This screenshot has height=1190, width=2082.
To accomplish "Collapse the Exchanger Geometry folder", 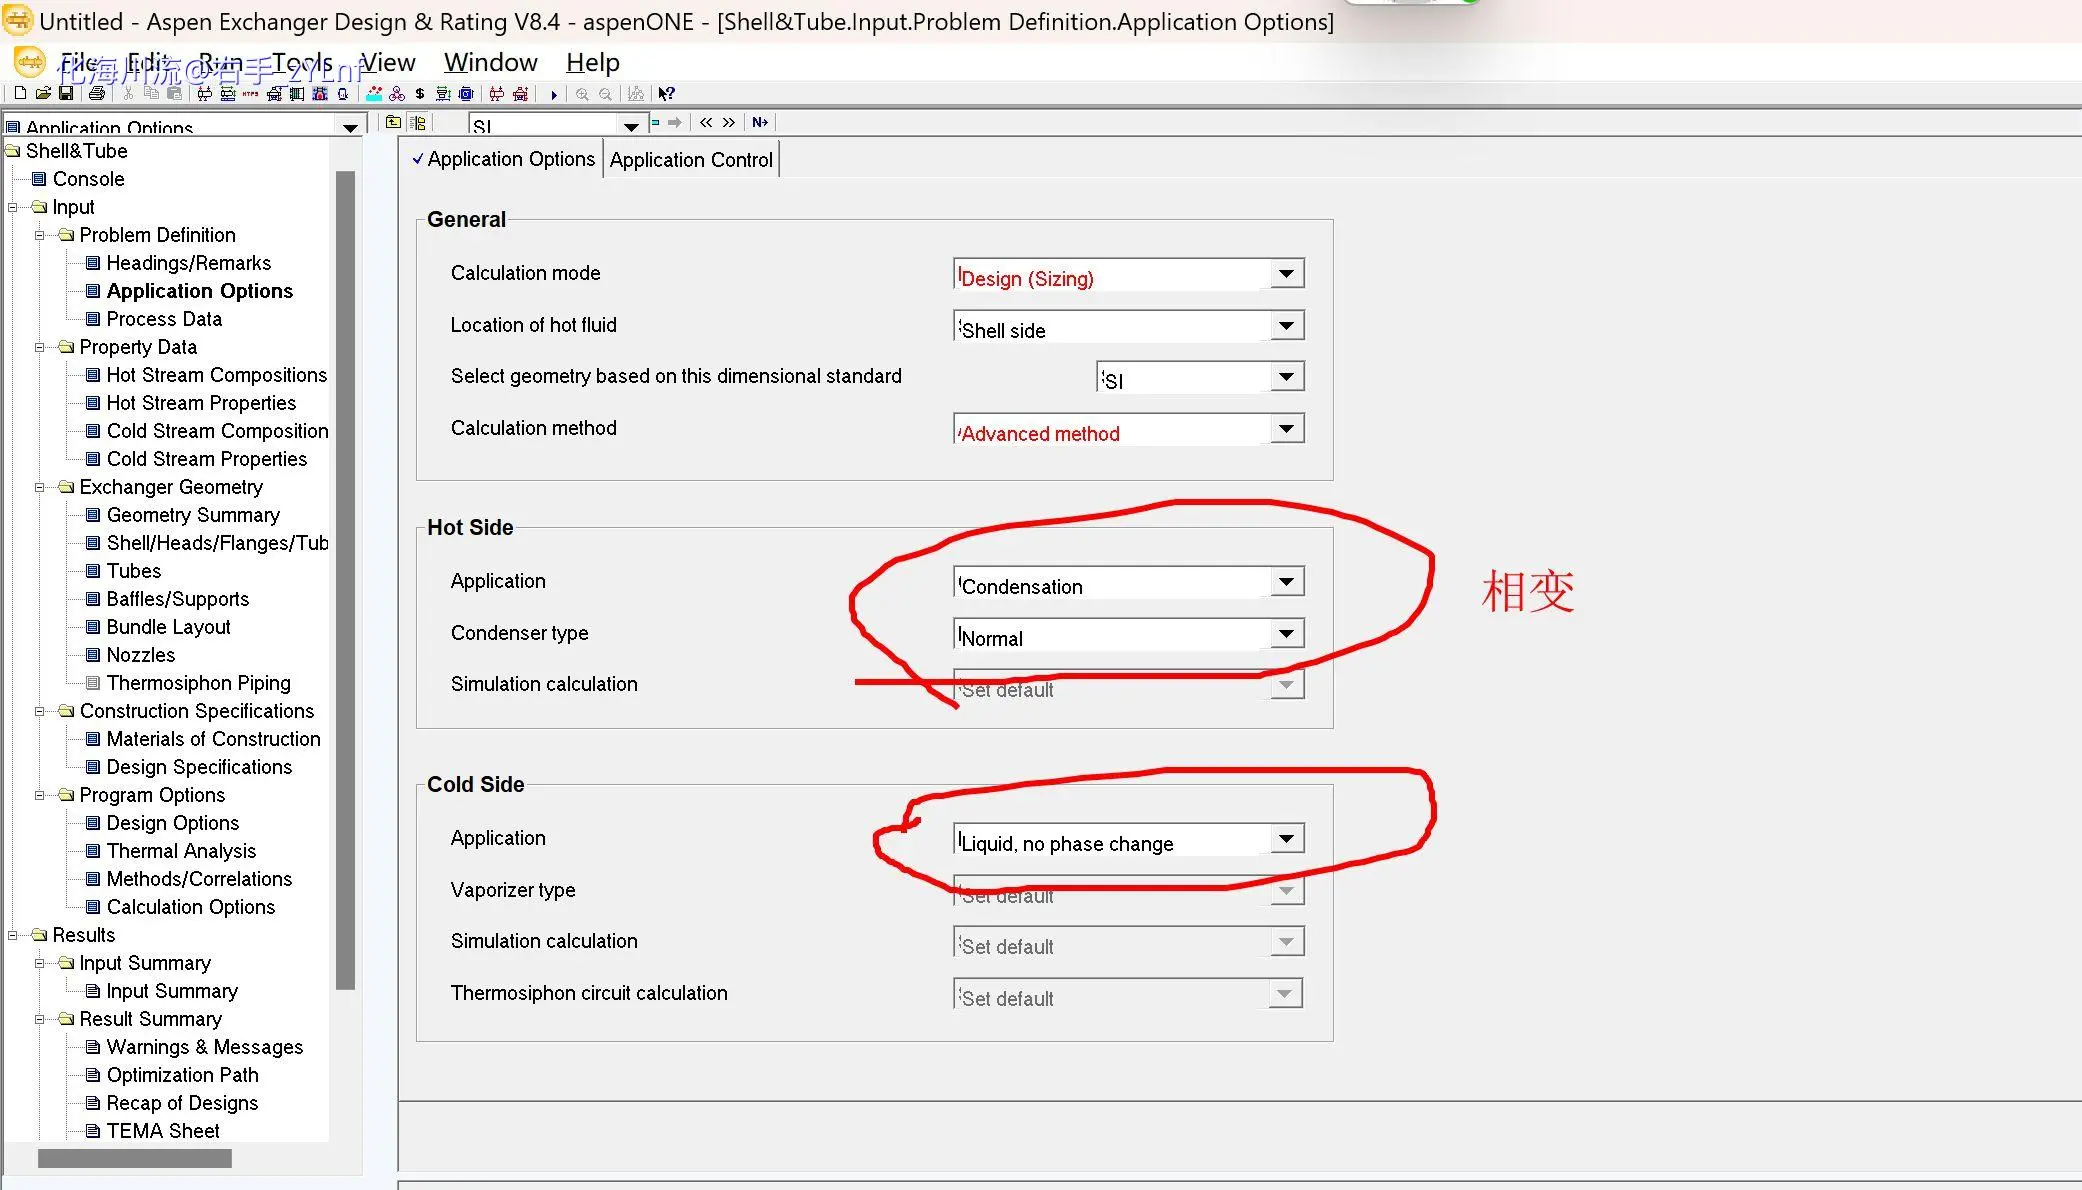I will pos(40,487).
